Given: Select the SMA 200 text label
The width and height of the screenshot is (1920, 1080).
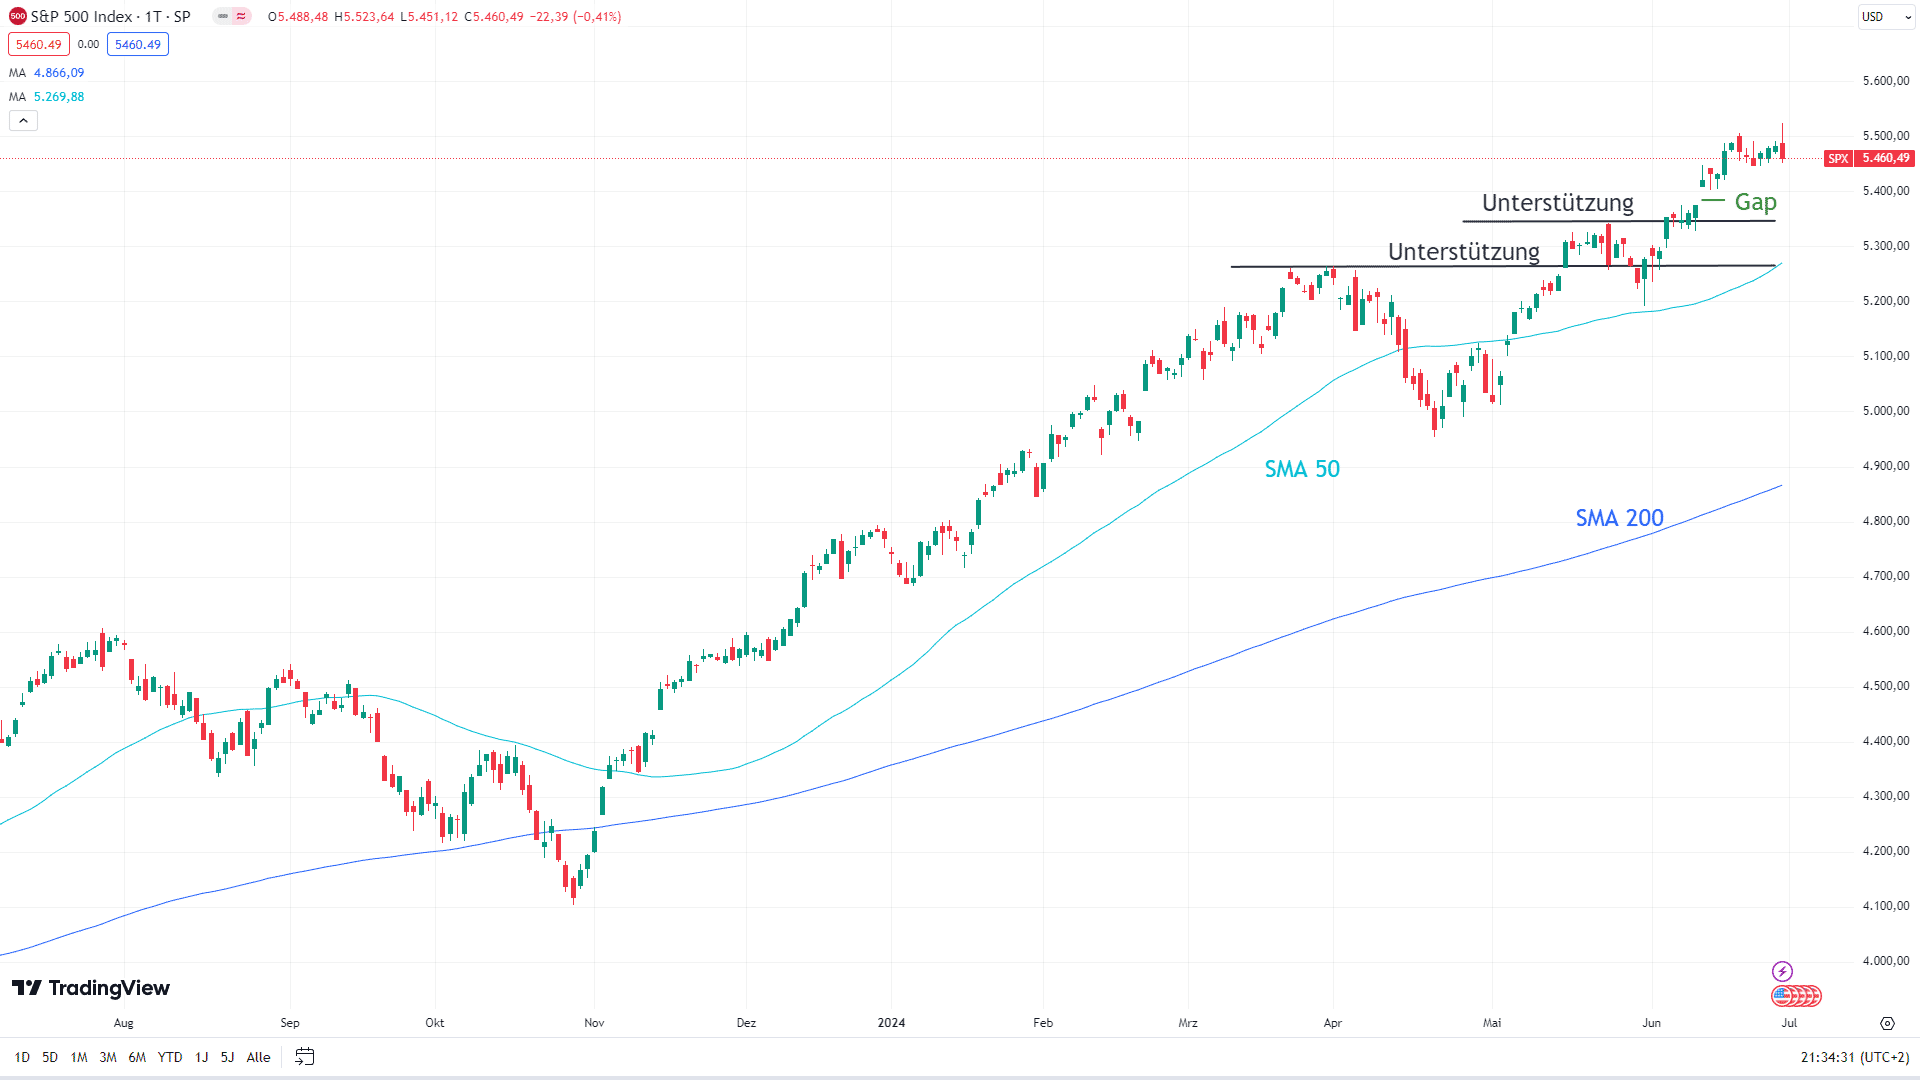Looking at the screenshot, I should [x=1619, y=518].
